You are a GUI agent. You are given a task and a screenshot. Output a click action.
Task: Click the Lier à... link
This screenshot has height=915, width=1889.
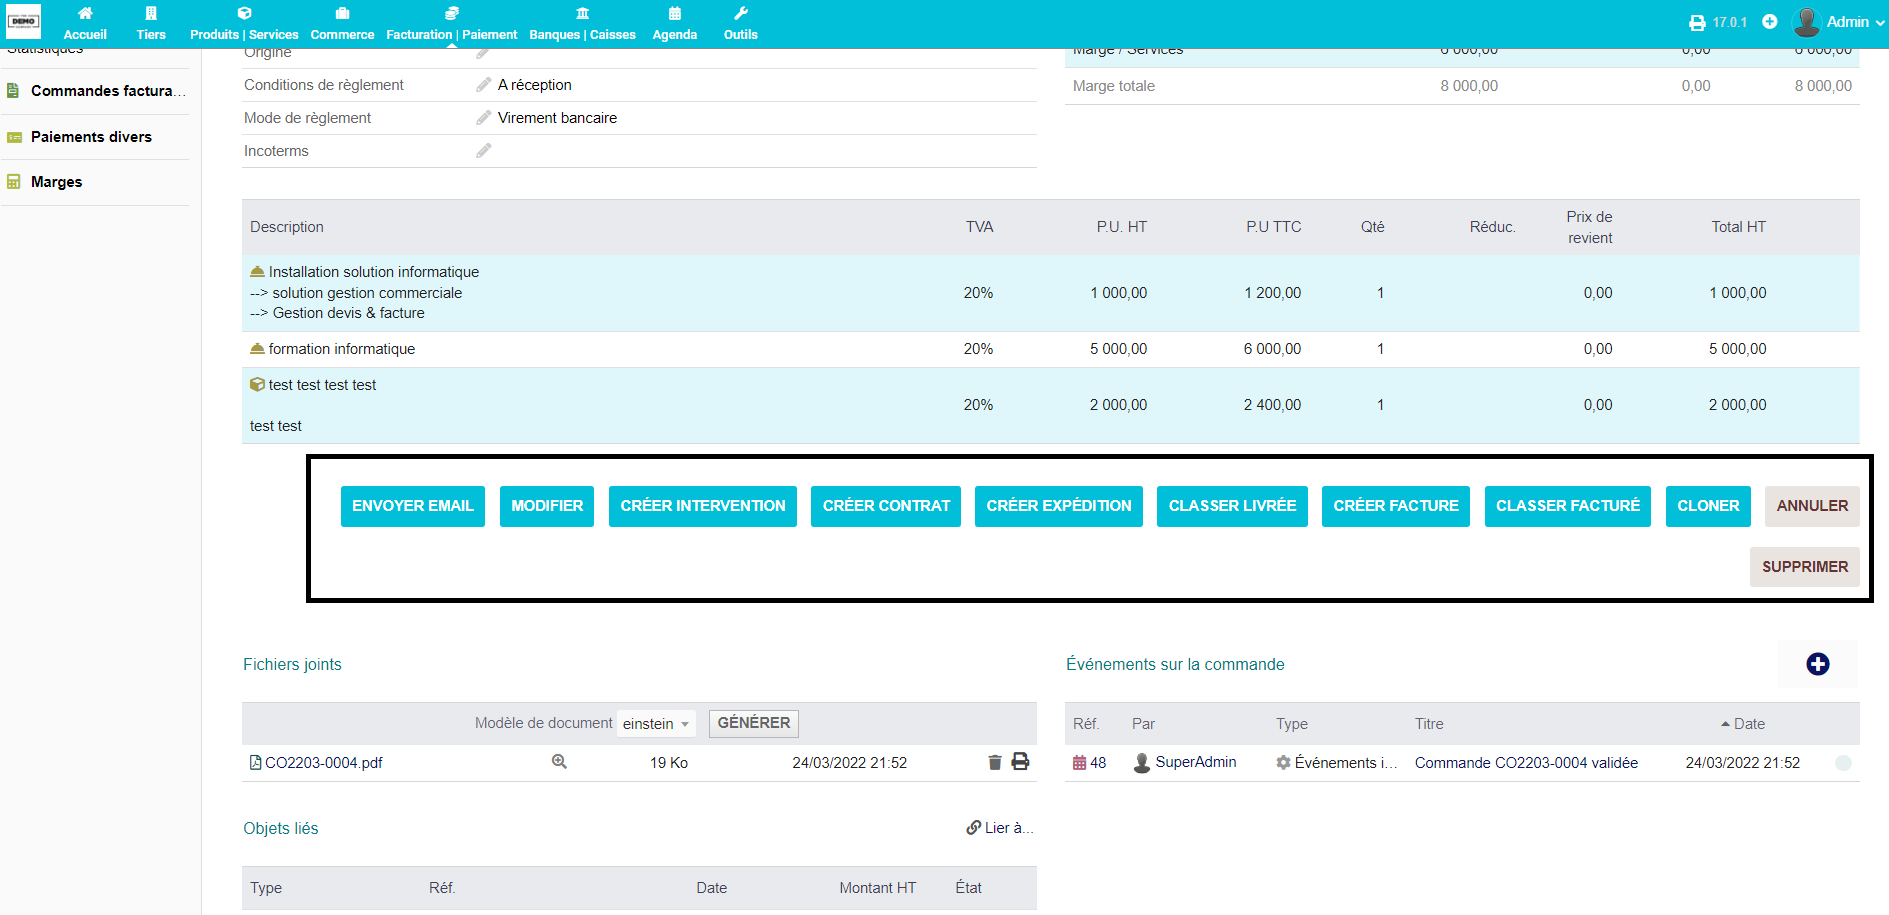(1000, 828)
